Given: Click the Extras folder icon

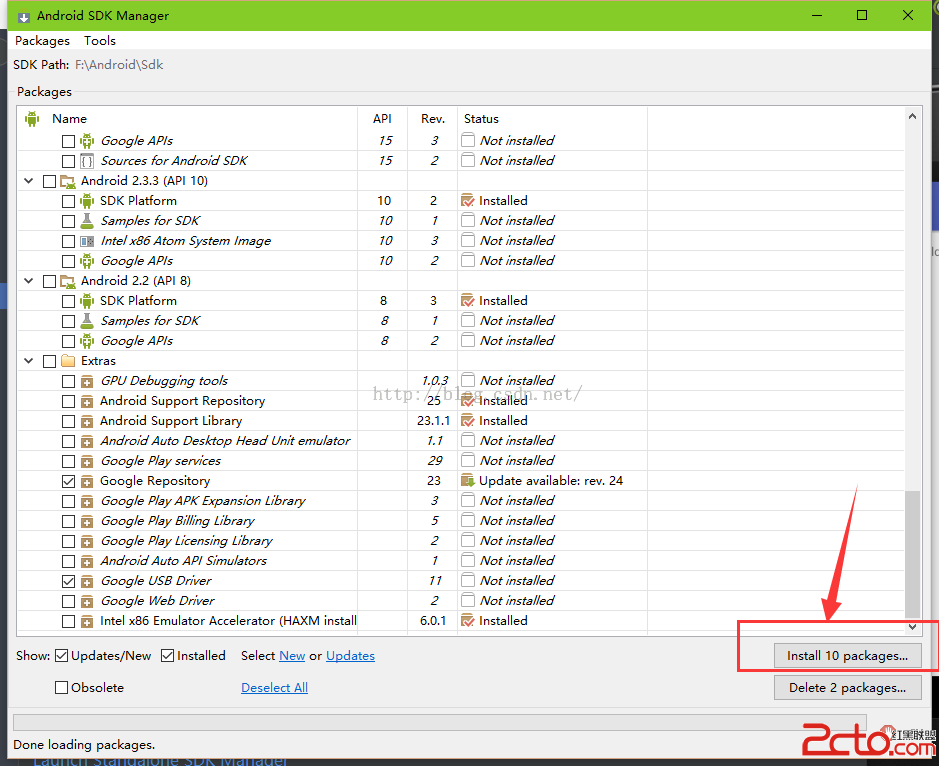Looking at the screenshot, I should tap(68, 361).
